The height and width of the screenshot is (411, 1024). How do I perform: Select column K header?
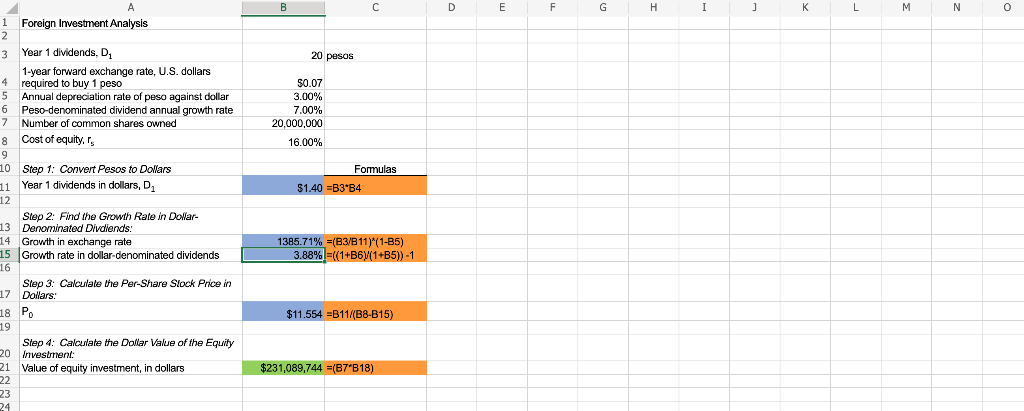[x=805, y=8]
